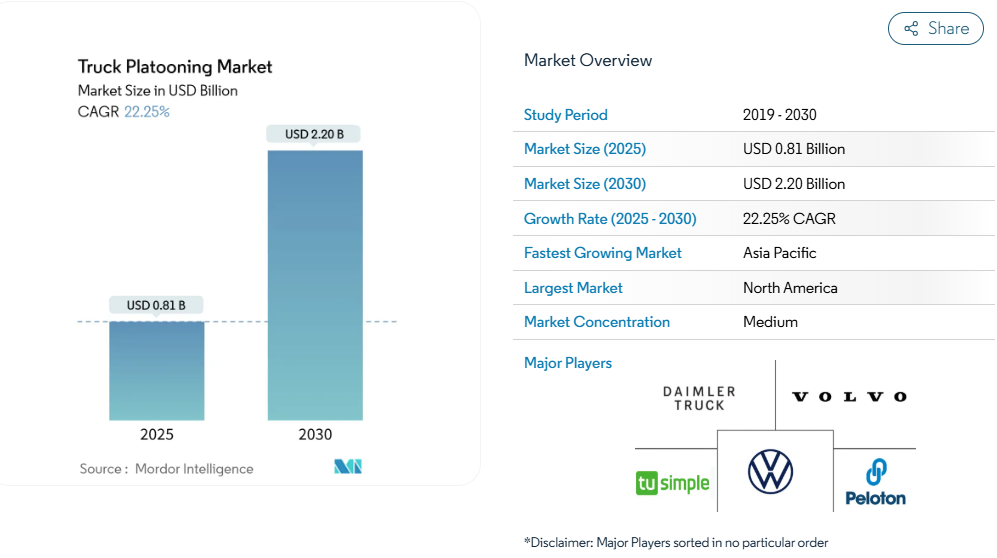Click the Mordor Intelligence logo in chart
This screenshot has width=997, height=558.
[348, 467]
